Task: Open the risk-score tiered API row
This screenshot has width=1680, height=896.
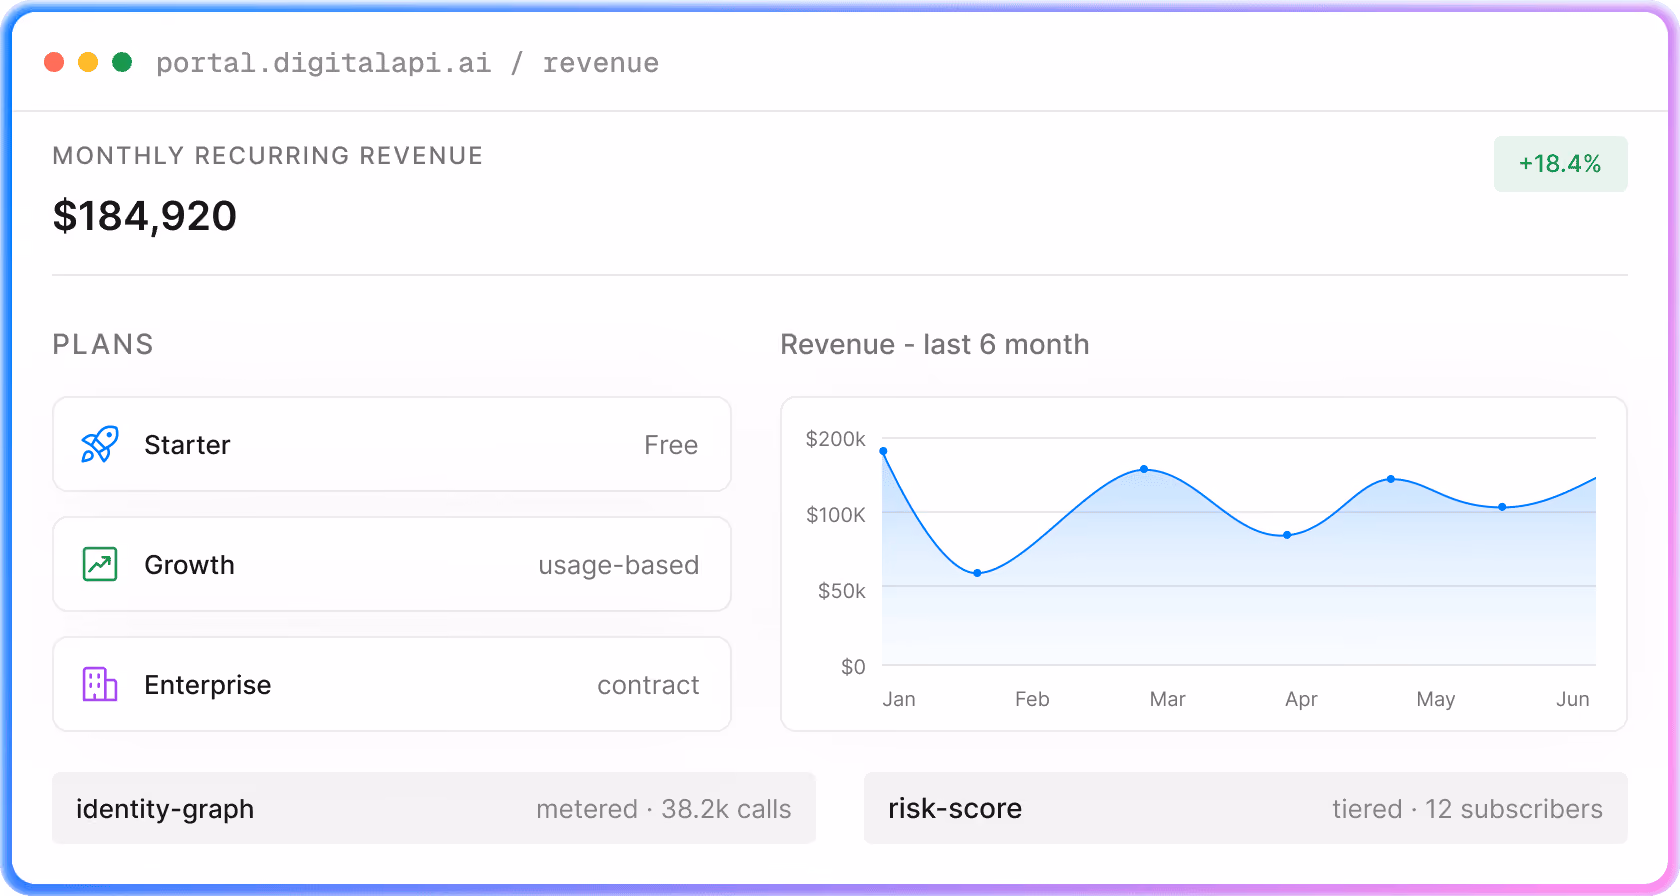Action: 1246,808
